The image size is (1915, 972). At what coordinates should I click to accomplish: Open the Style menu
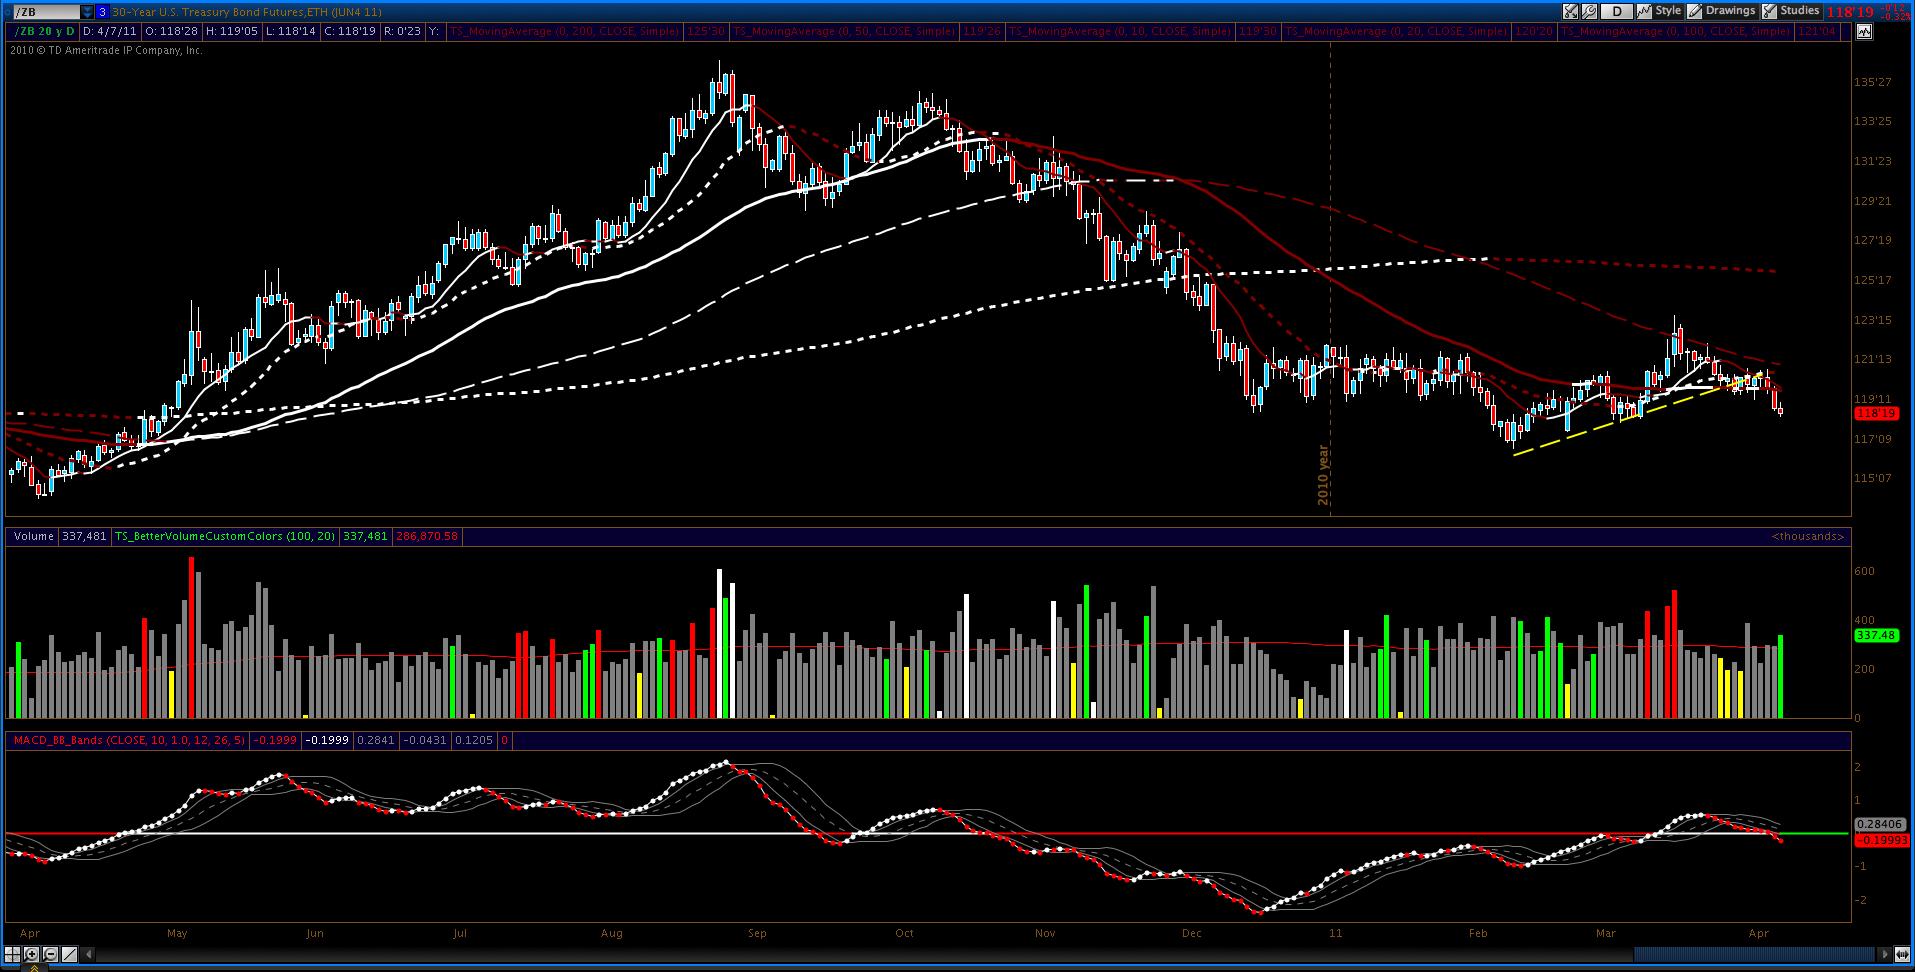coord(1660,11)
